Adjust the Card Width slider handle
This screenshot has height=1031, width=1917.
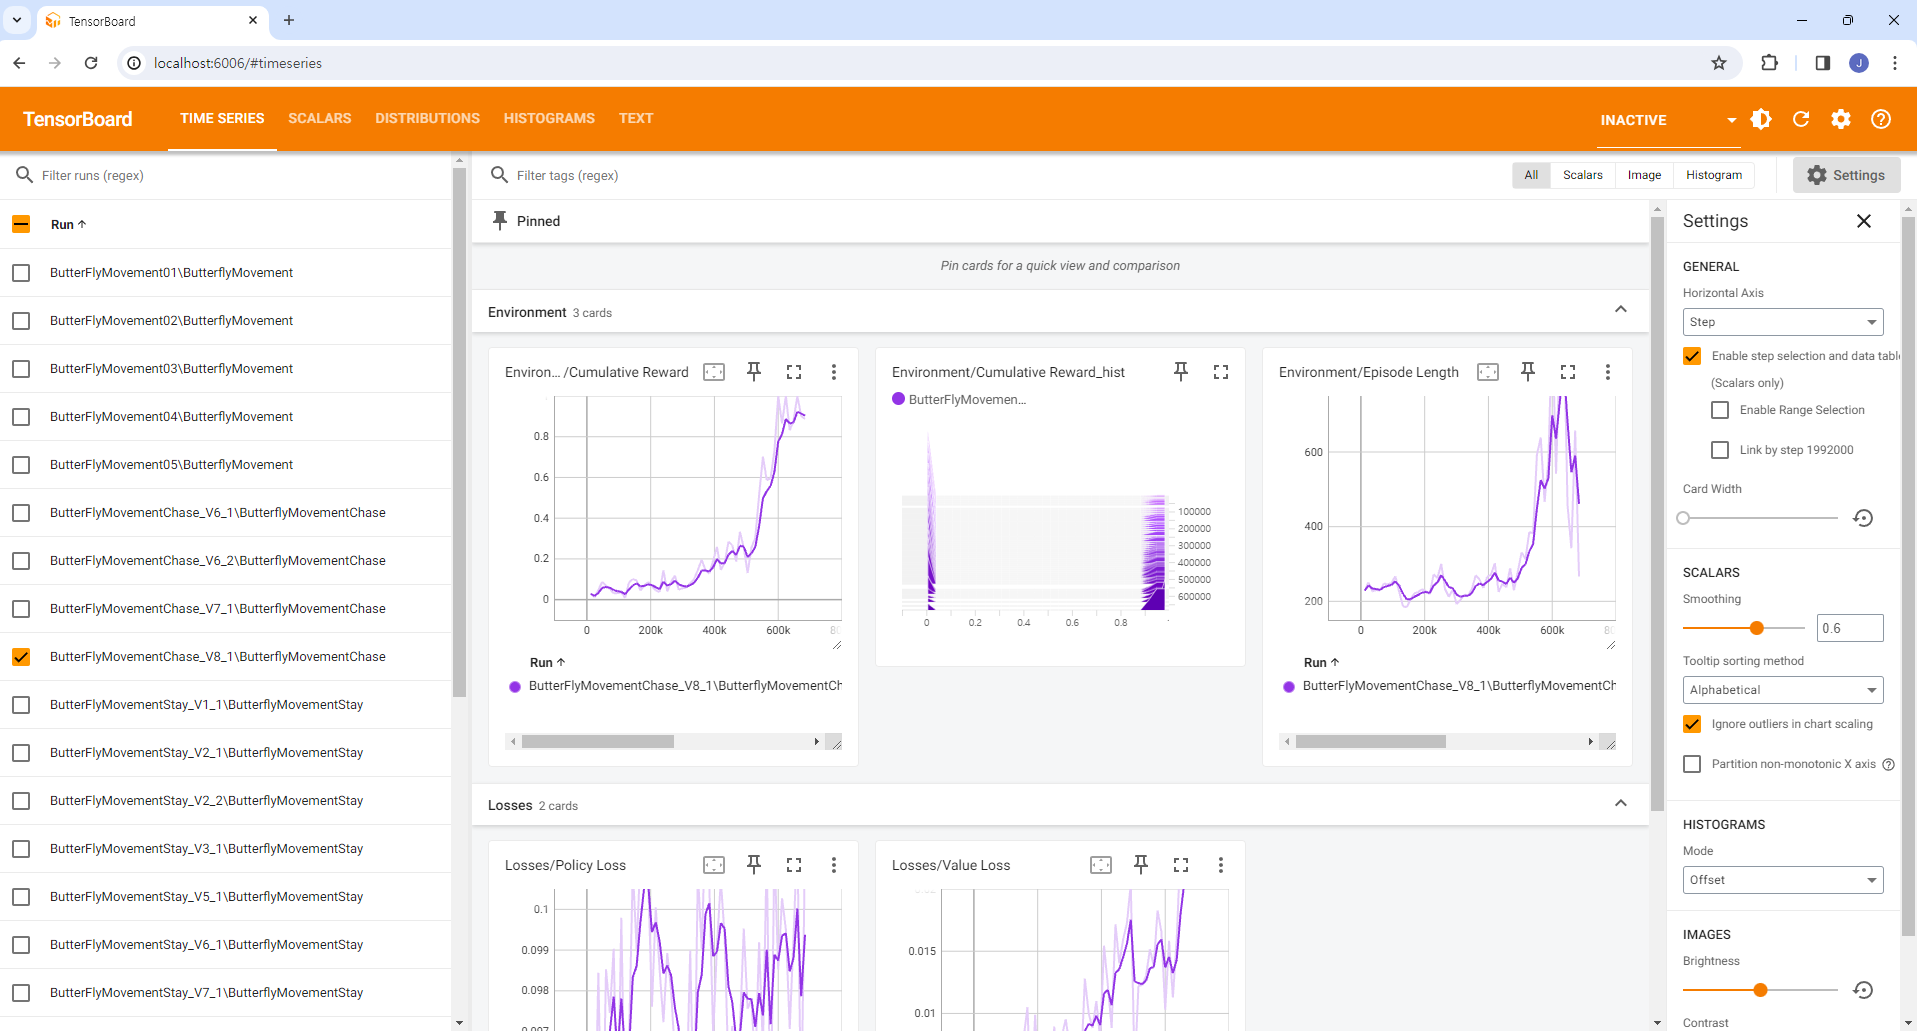pos(1683,518)
